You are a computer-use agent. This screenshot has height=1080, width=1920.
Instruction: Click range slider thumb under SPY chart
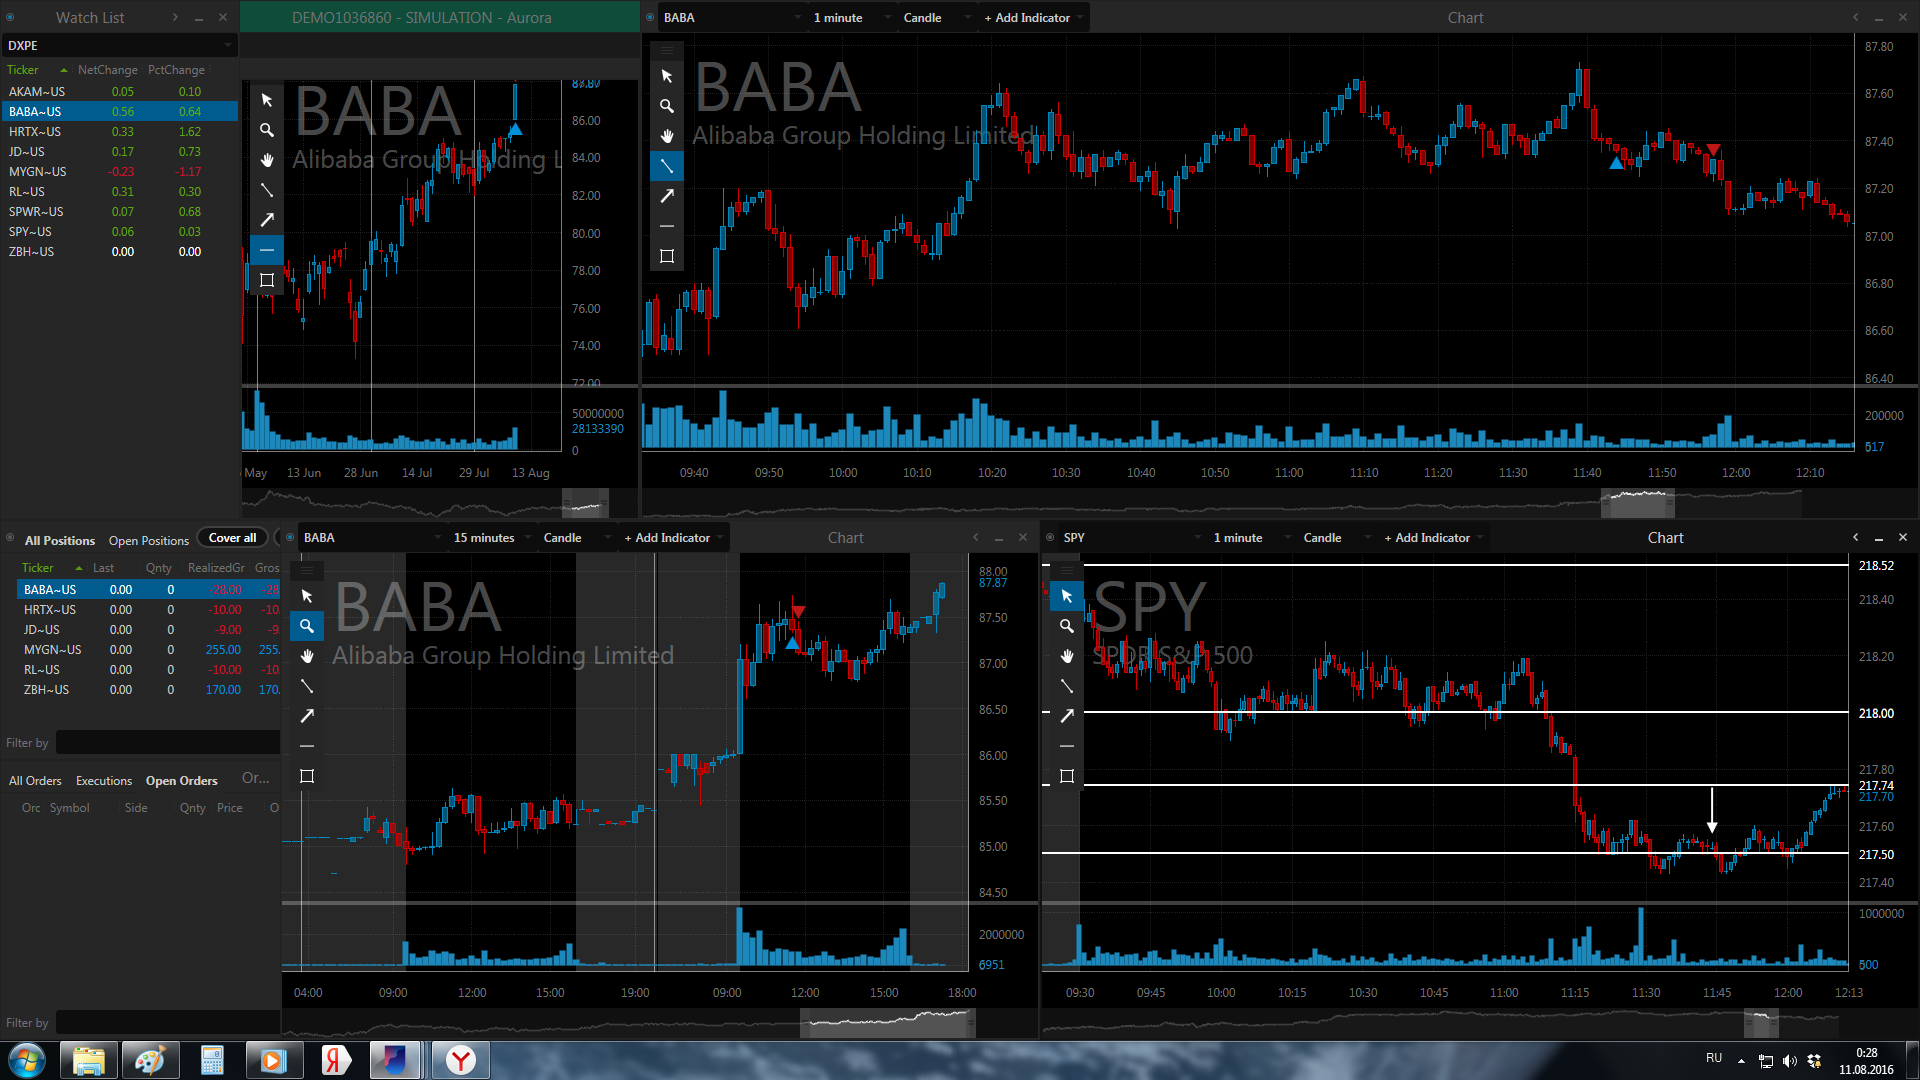click(x=1762, y=1022)
